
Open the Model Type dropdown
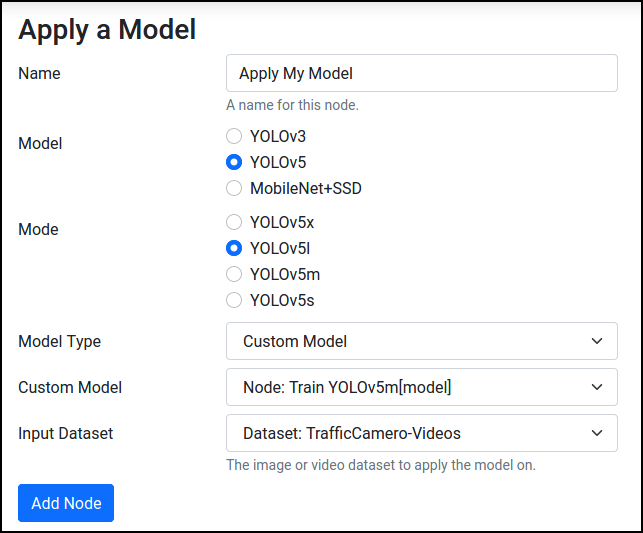(x=422, y=341)
